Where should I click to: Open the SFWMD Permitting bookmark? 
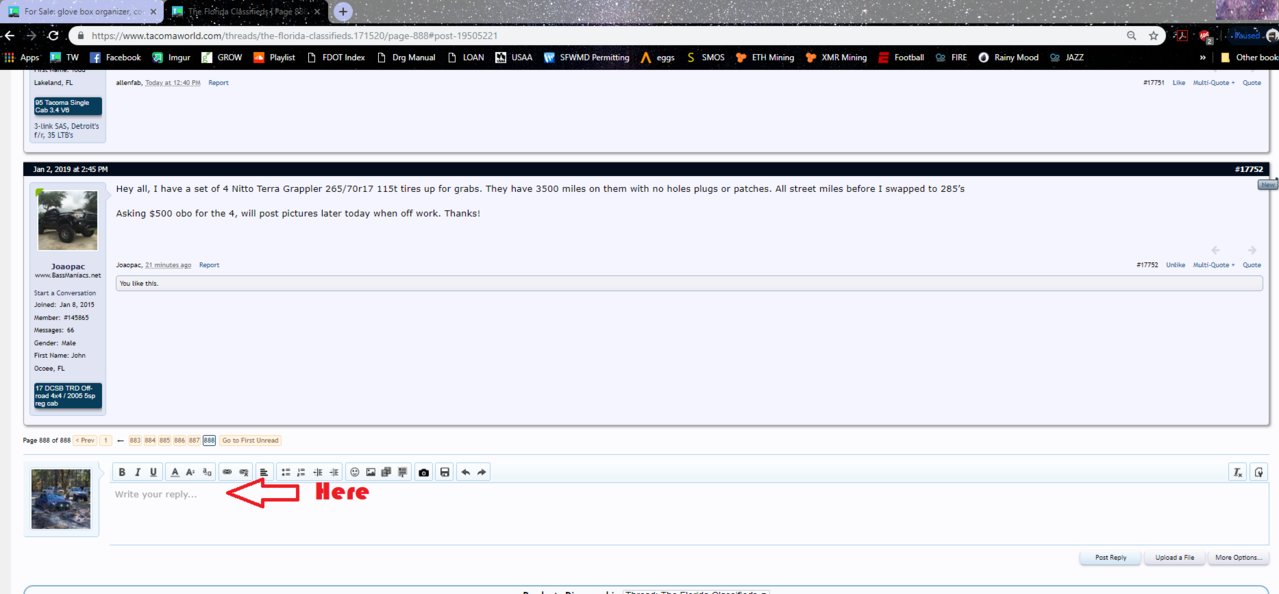coord(587,58)
